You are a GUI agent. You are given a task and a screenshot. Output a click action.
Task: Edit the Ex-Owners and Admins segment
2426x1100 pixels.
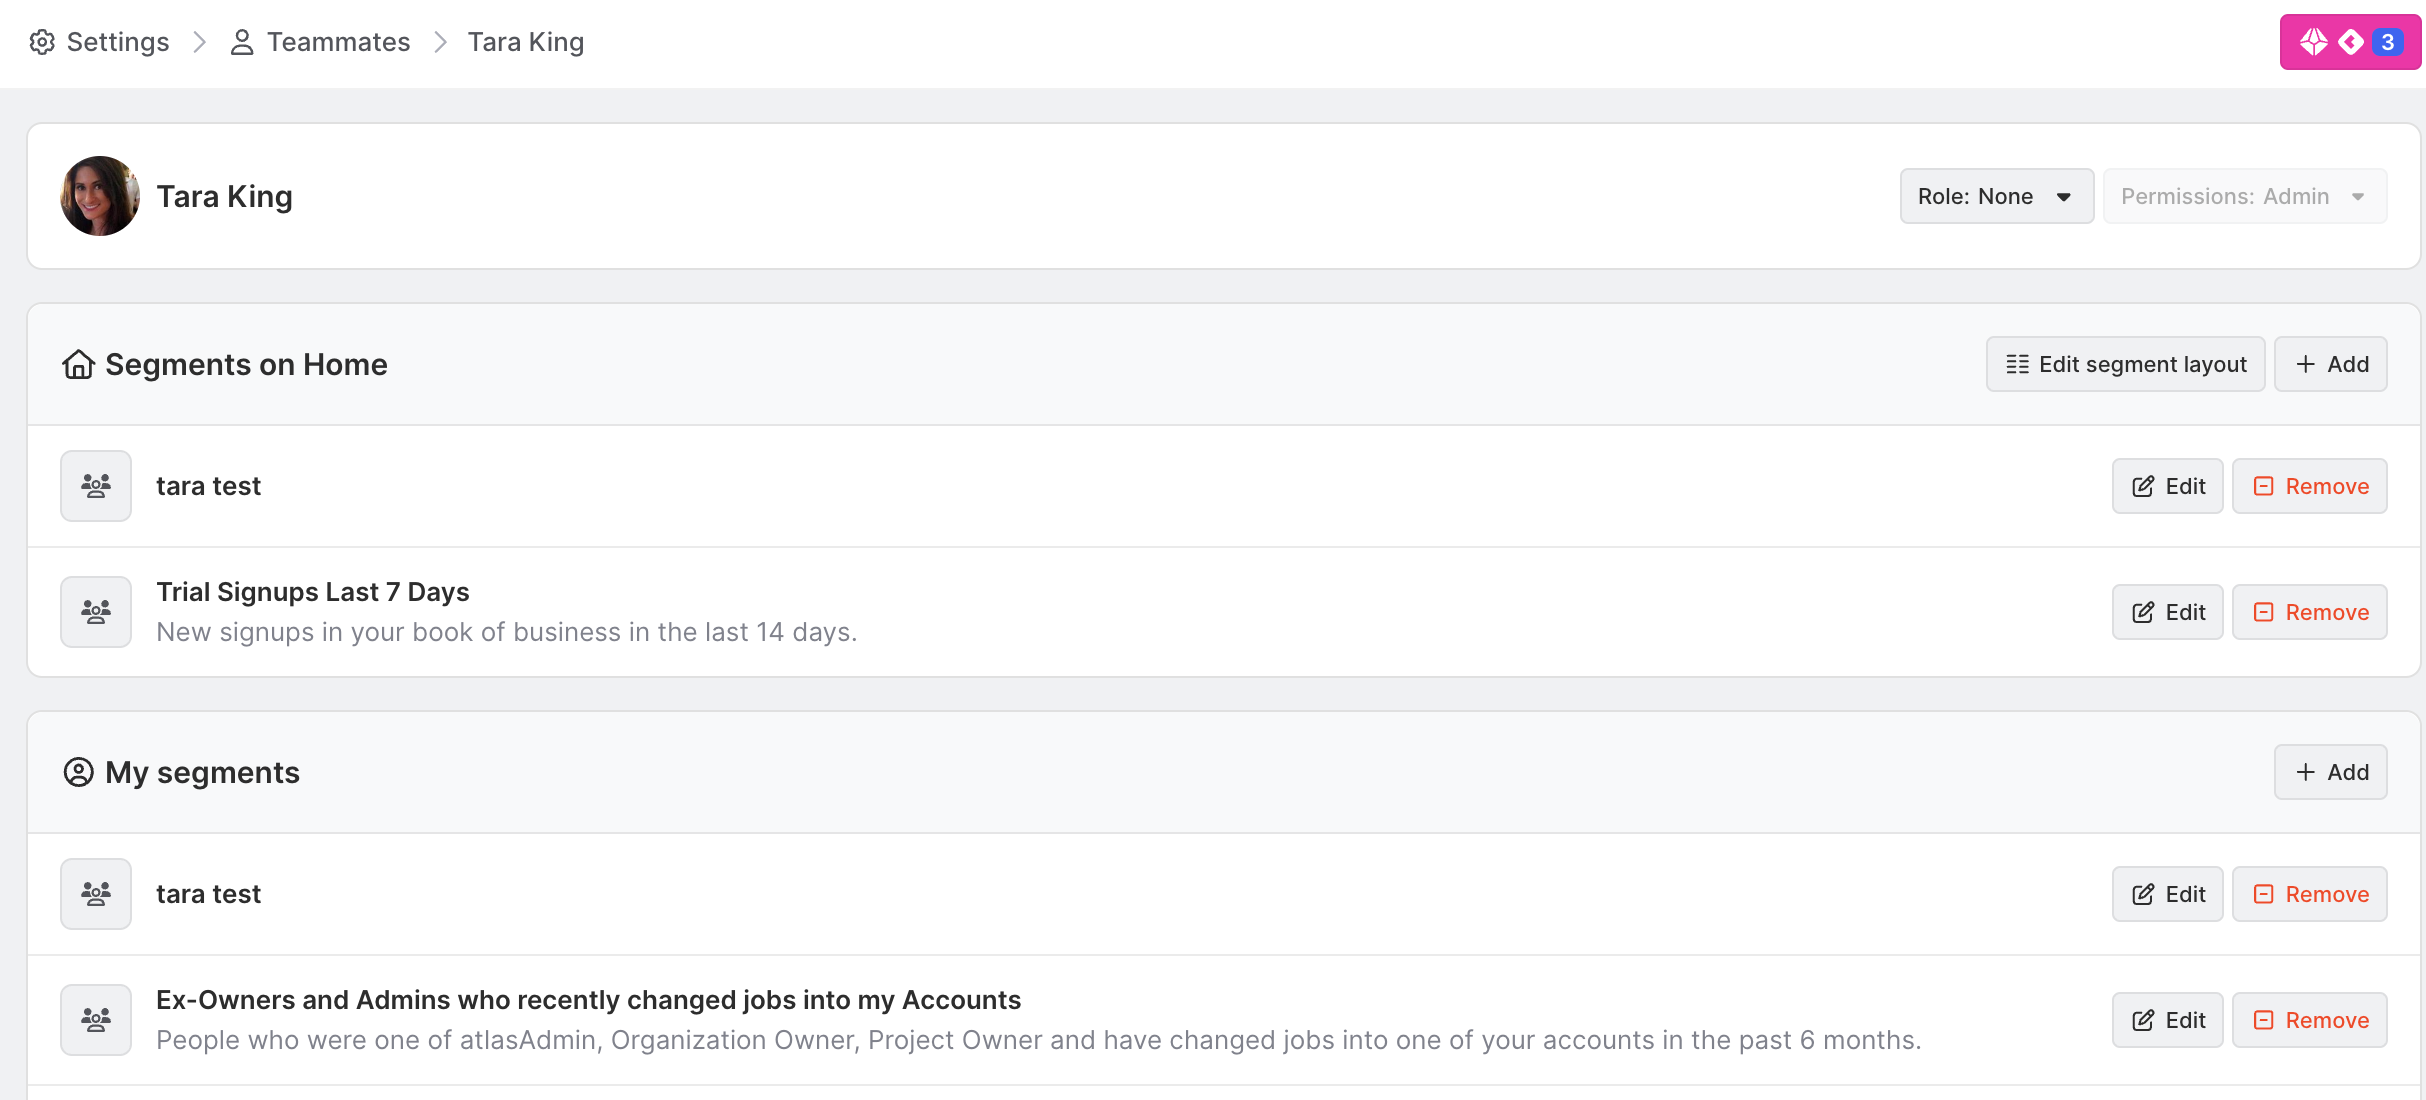click(x=2167, y=1020)
